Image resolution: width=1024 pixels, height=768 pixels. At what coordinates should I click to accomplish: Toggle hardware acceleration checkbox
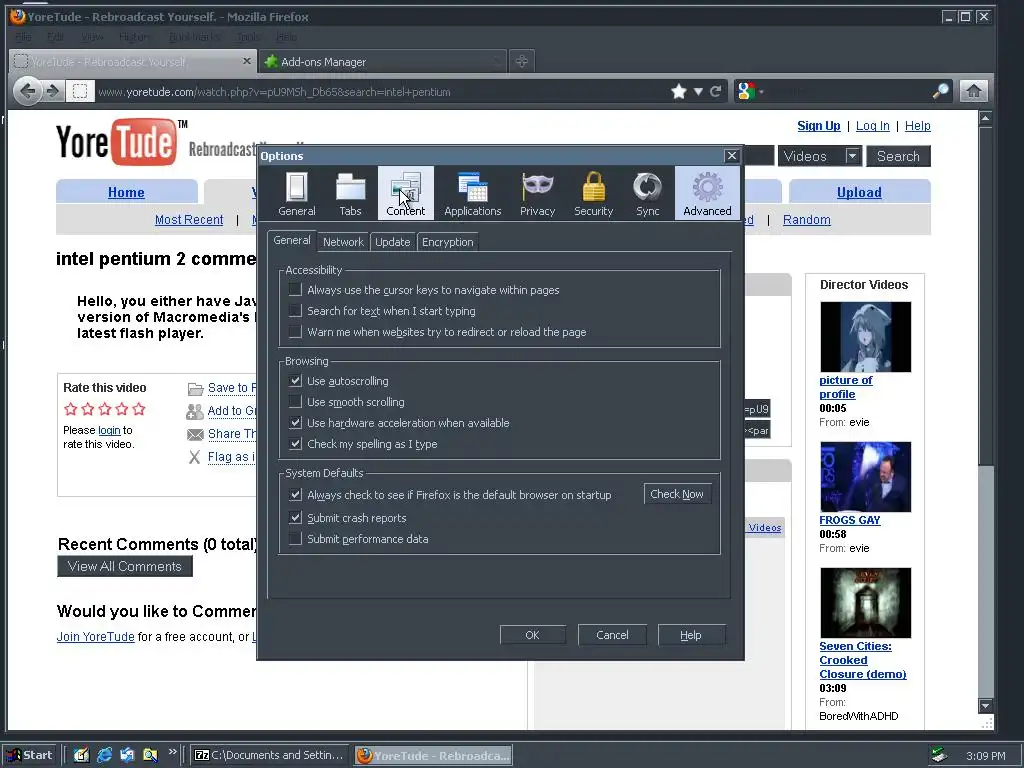(295, 423)
